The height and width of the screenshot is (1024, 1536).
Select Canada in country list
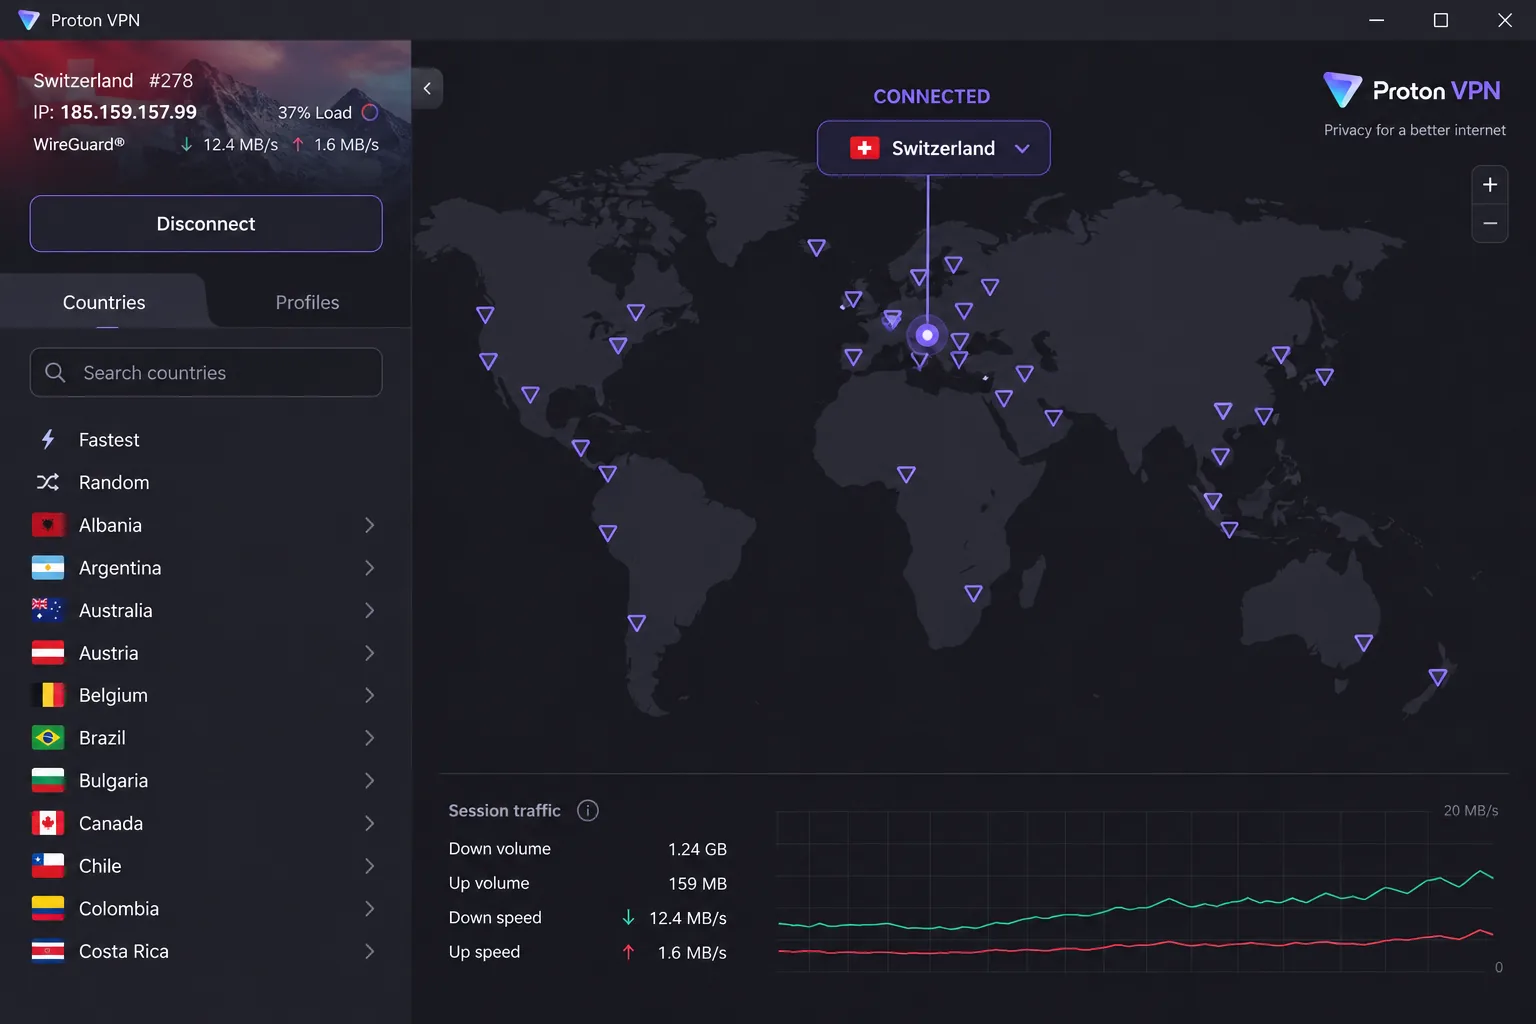(206, 823)
